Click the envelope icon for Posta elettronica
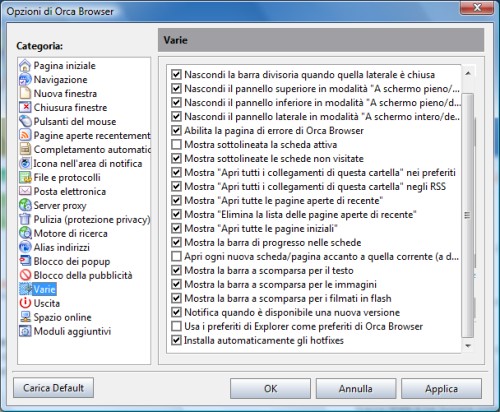 pyautogui.click(x=25, y=191)
